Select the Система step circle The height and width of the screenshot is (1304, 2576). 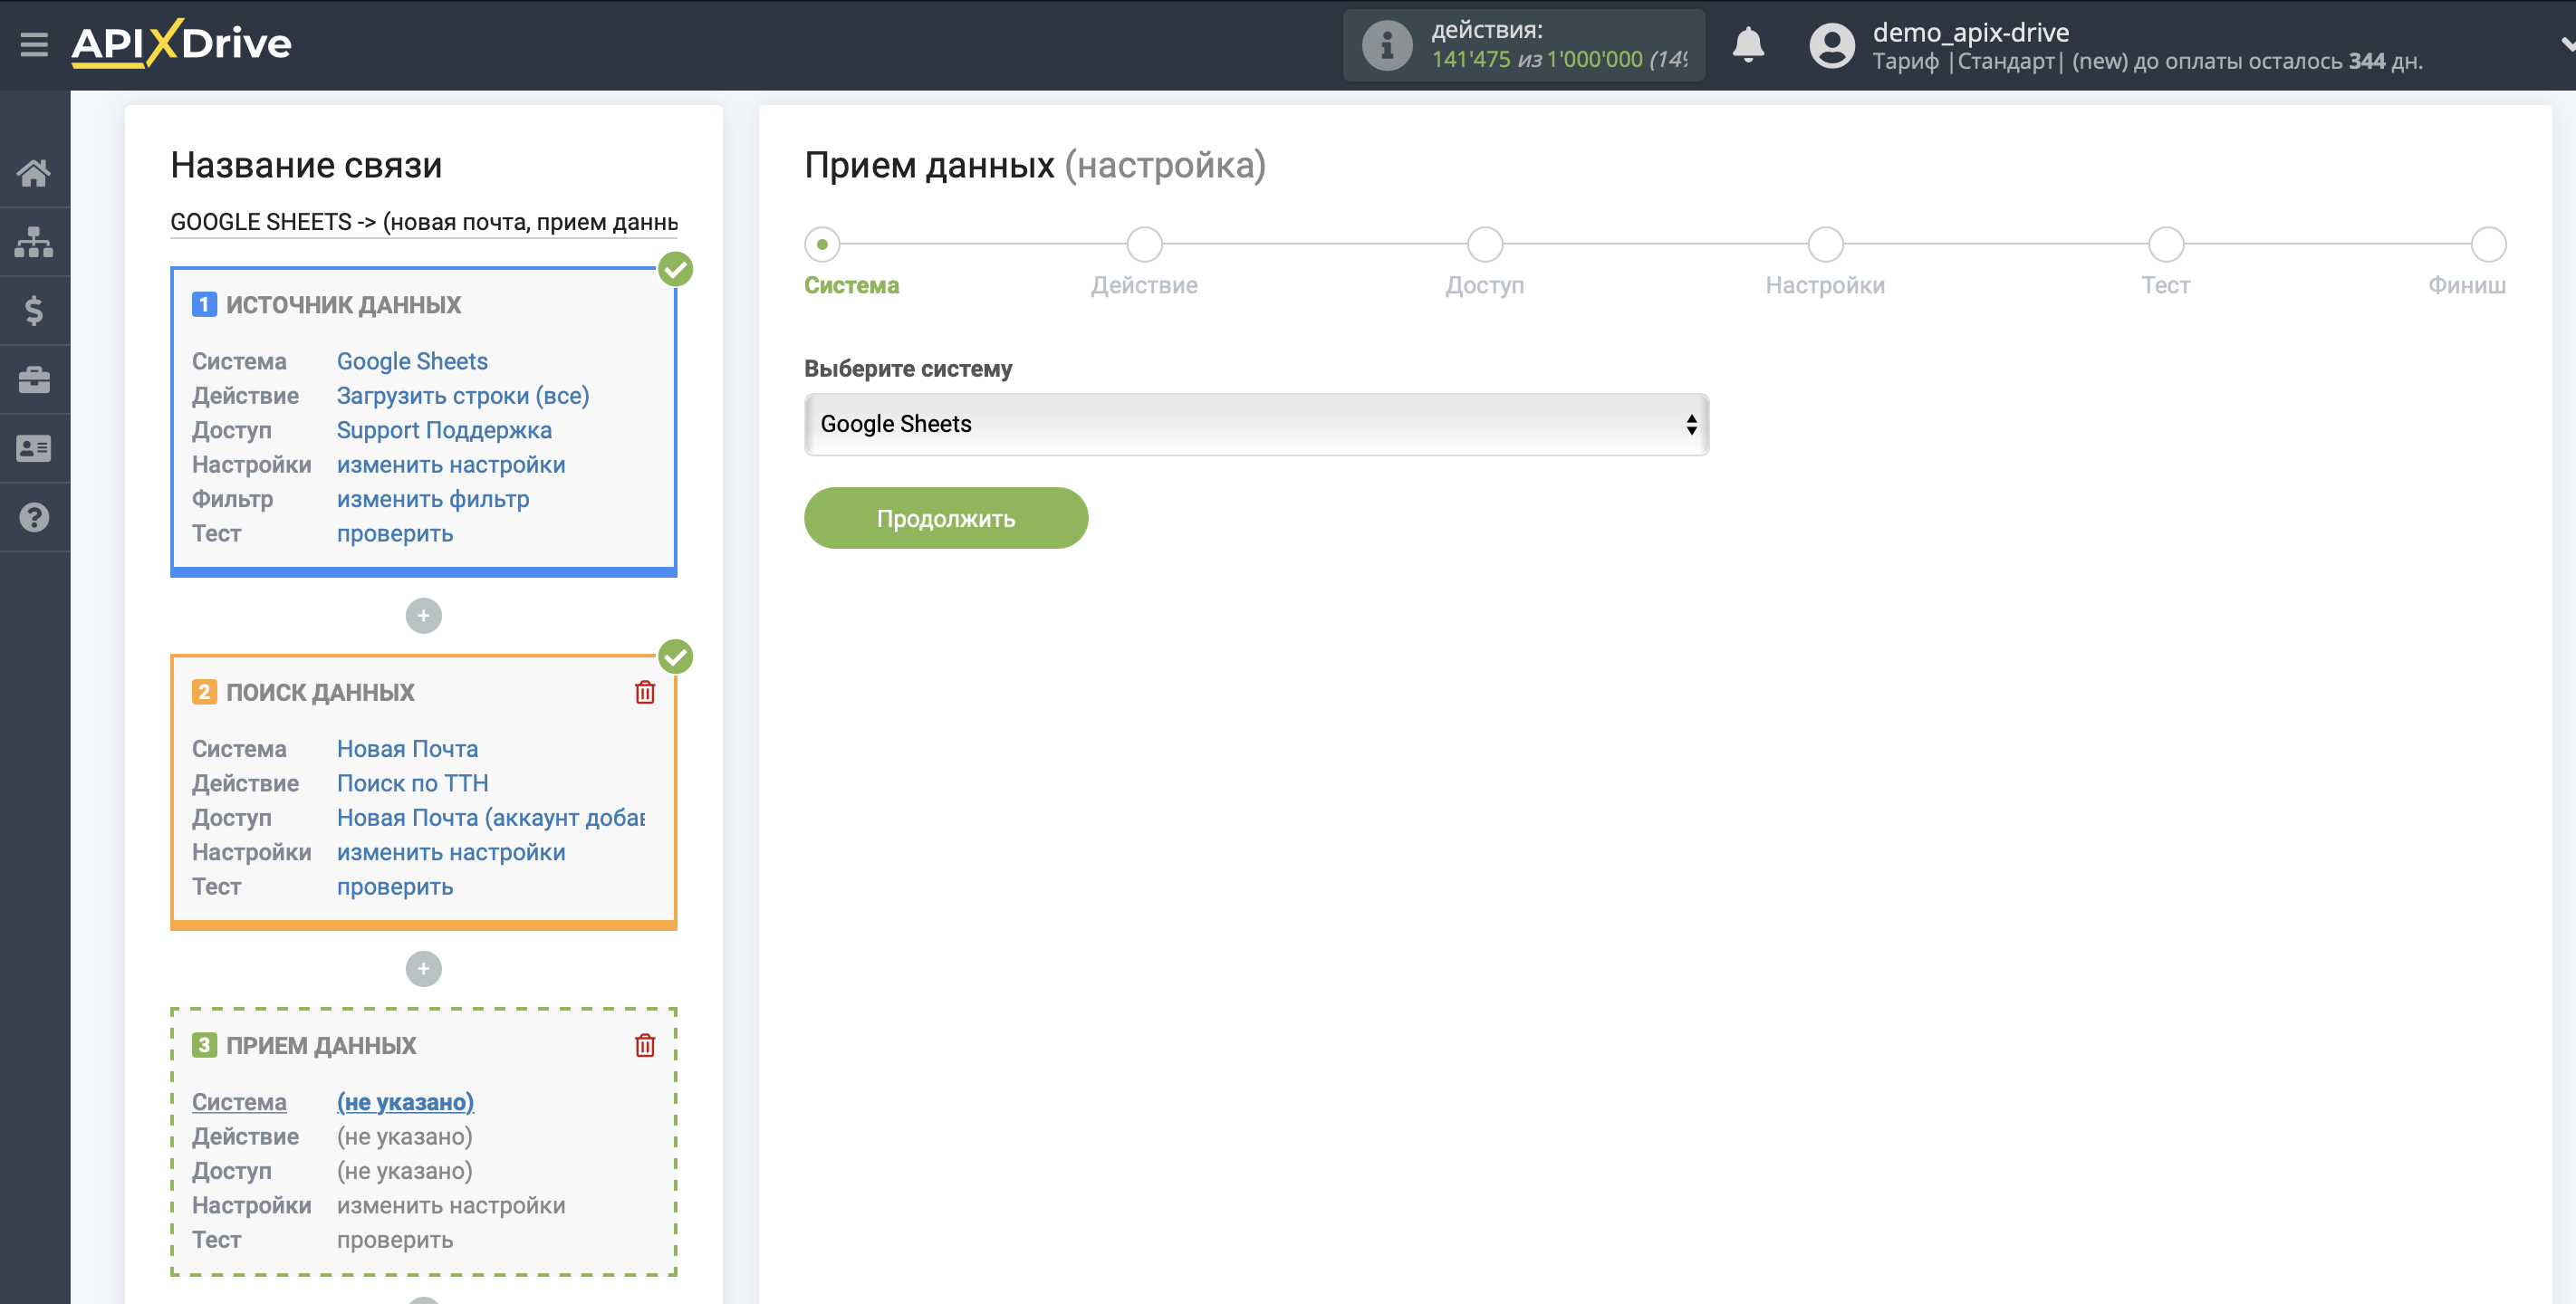pyautogui.click(x=822, y=244)
